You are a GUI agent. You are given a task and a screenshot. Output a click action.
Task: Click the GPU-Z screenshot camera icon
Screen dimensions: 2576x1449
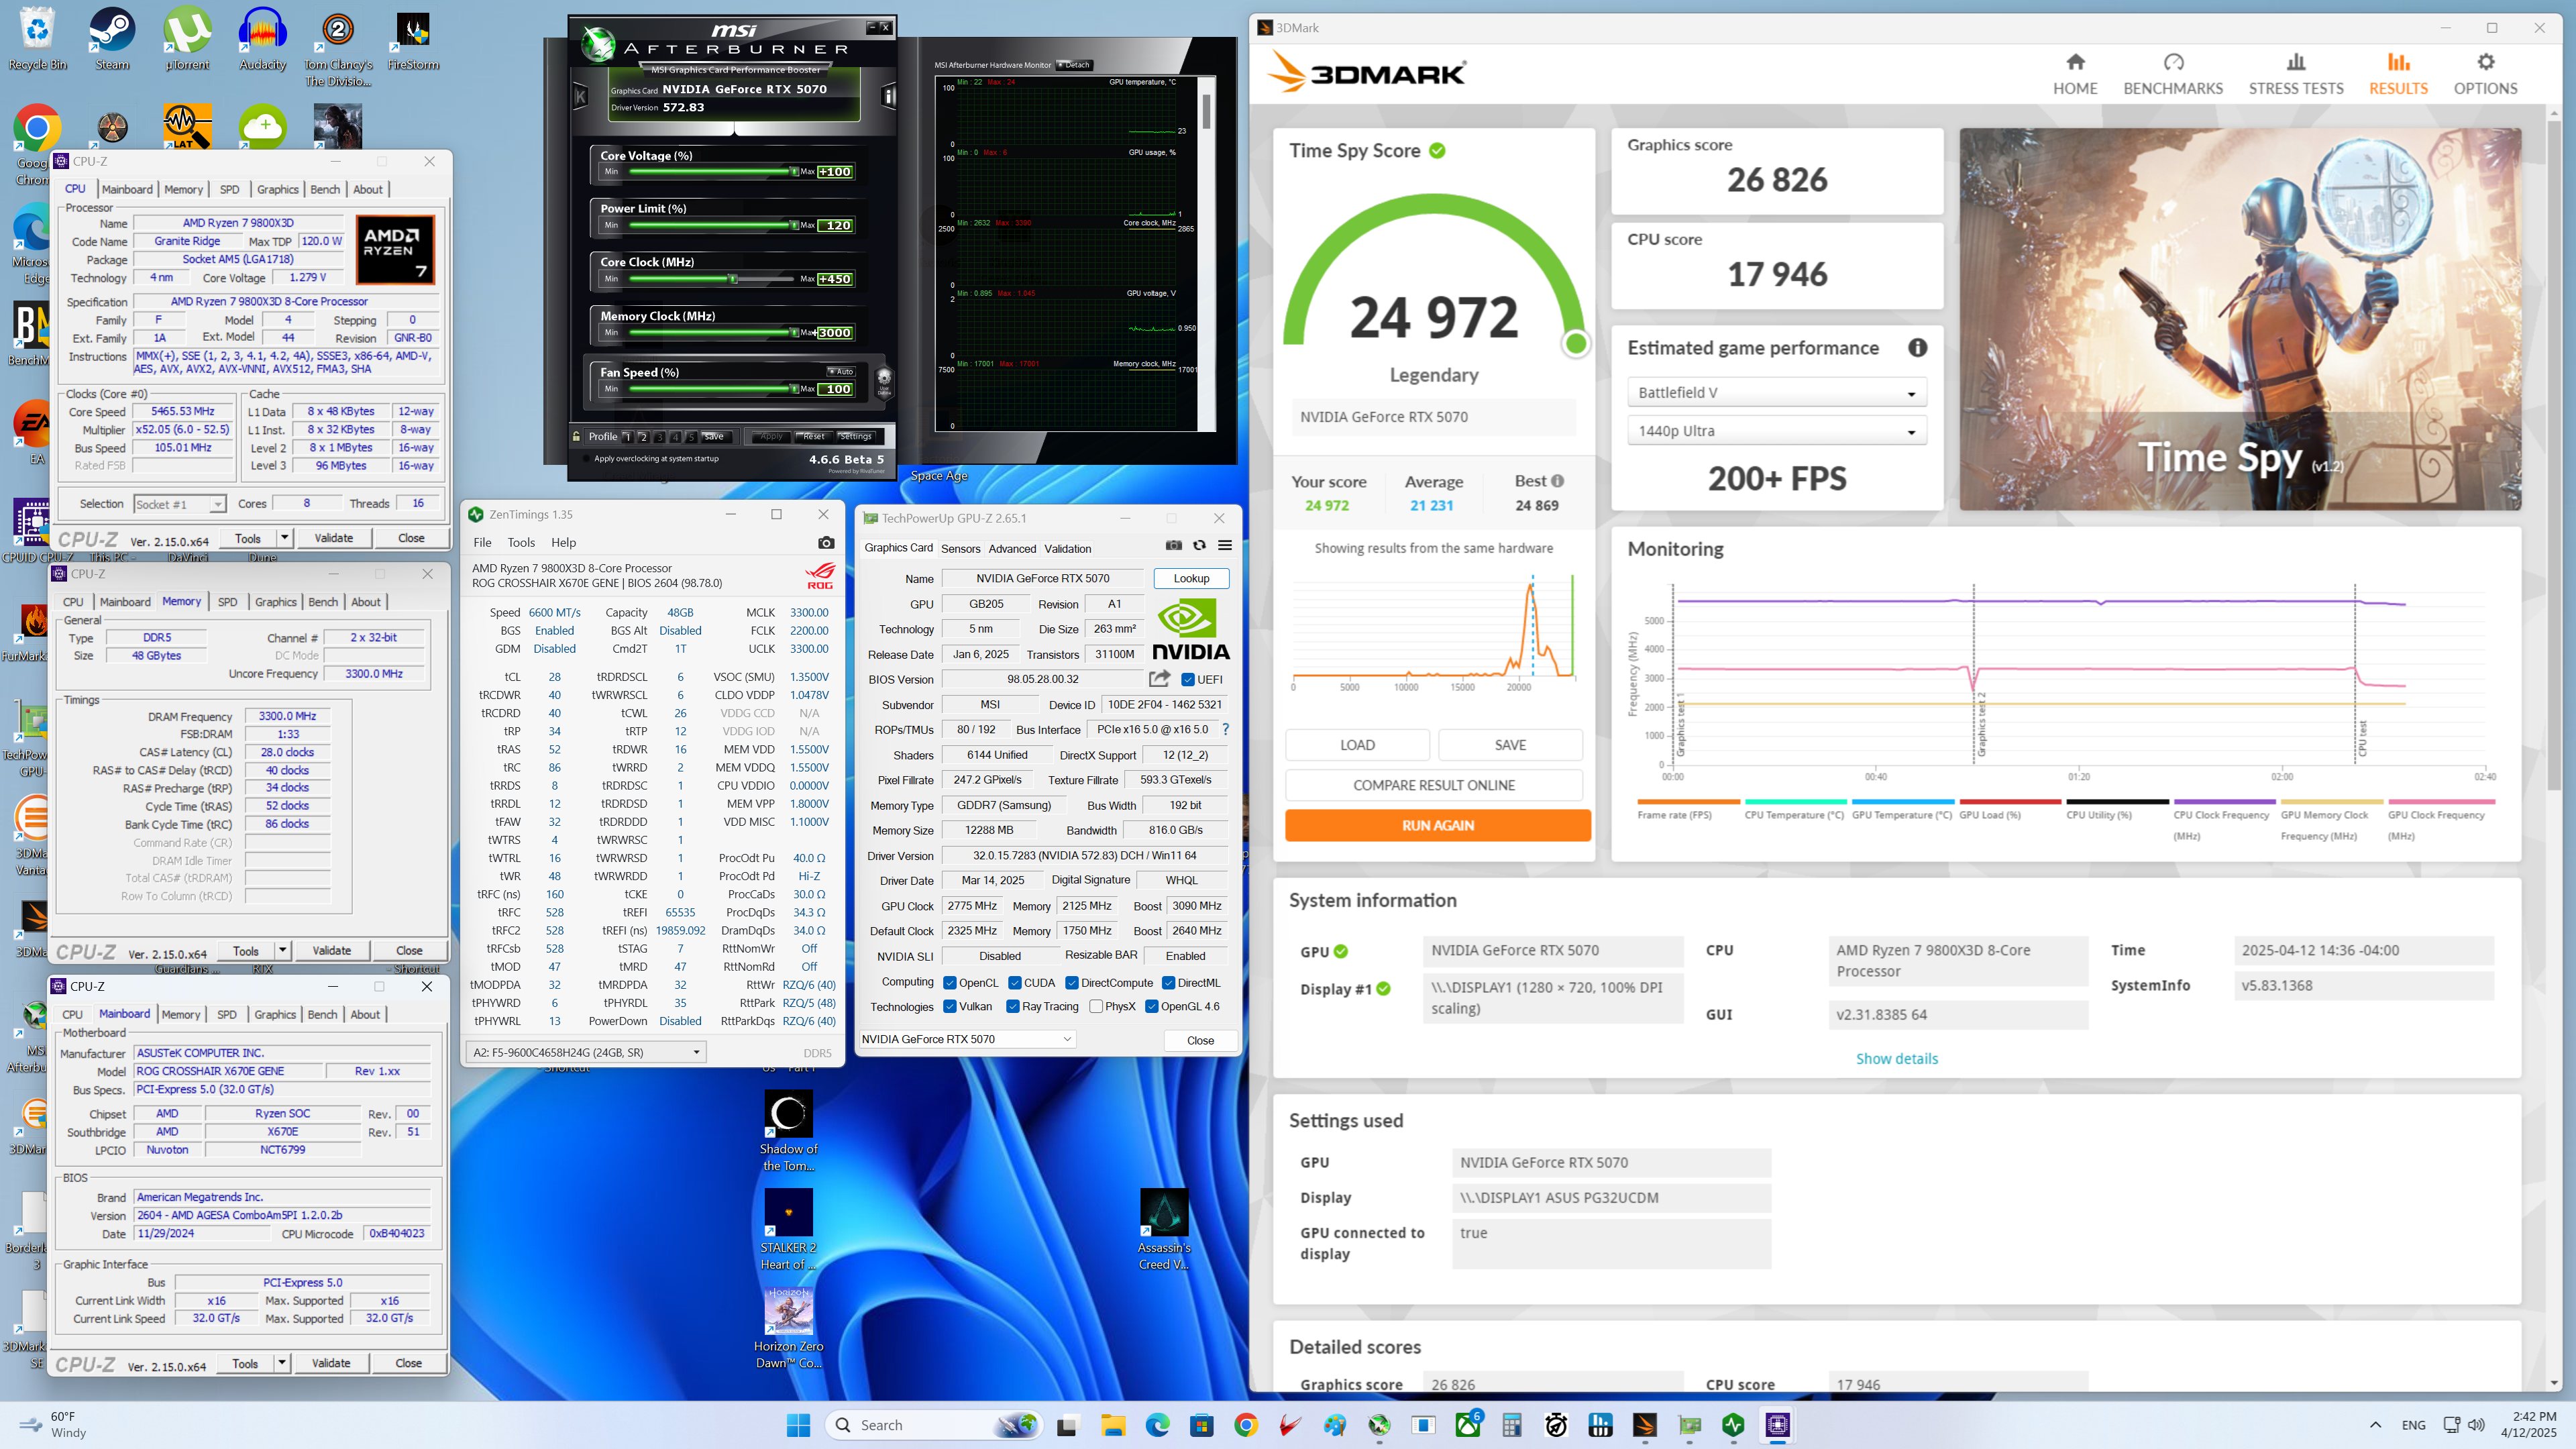1174,545
